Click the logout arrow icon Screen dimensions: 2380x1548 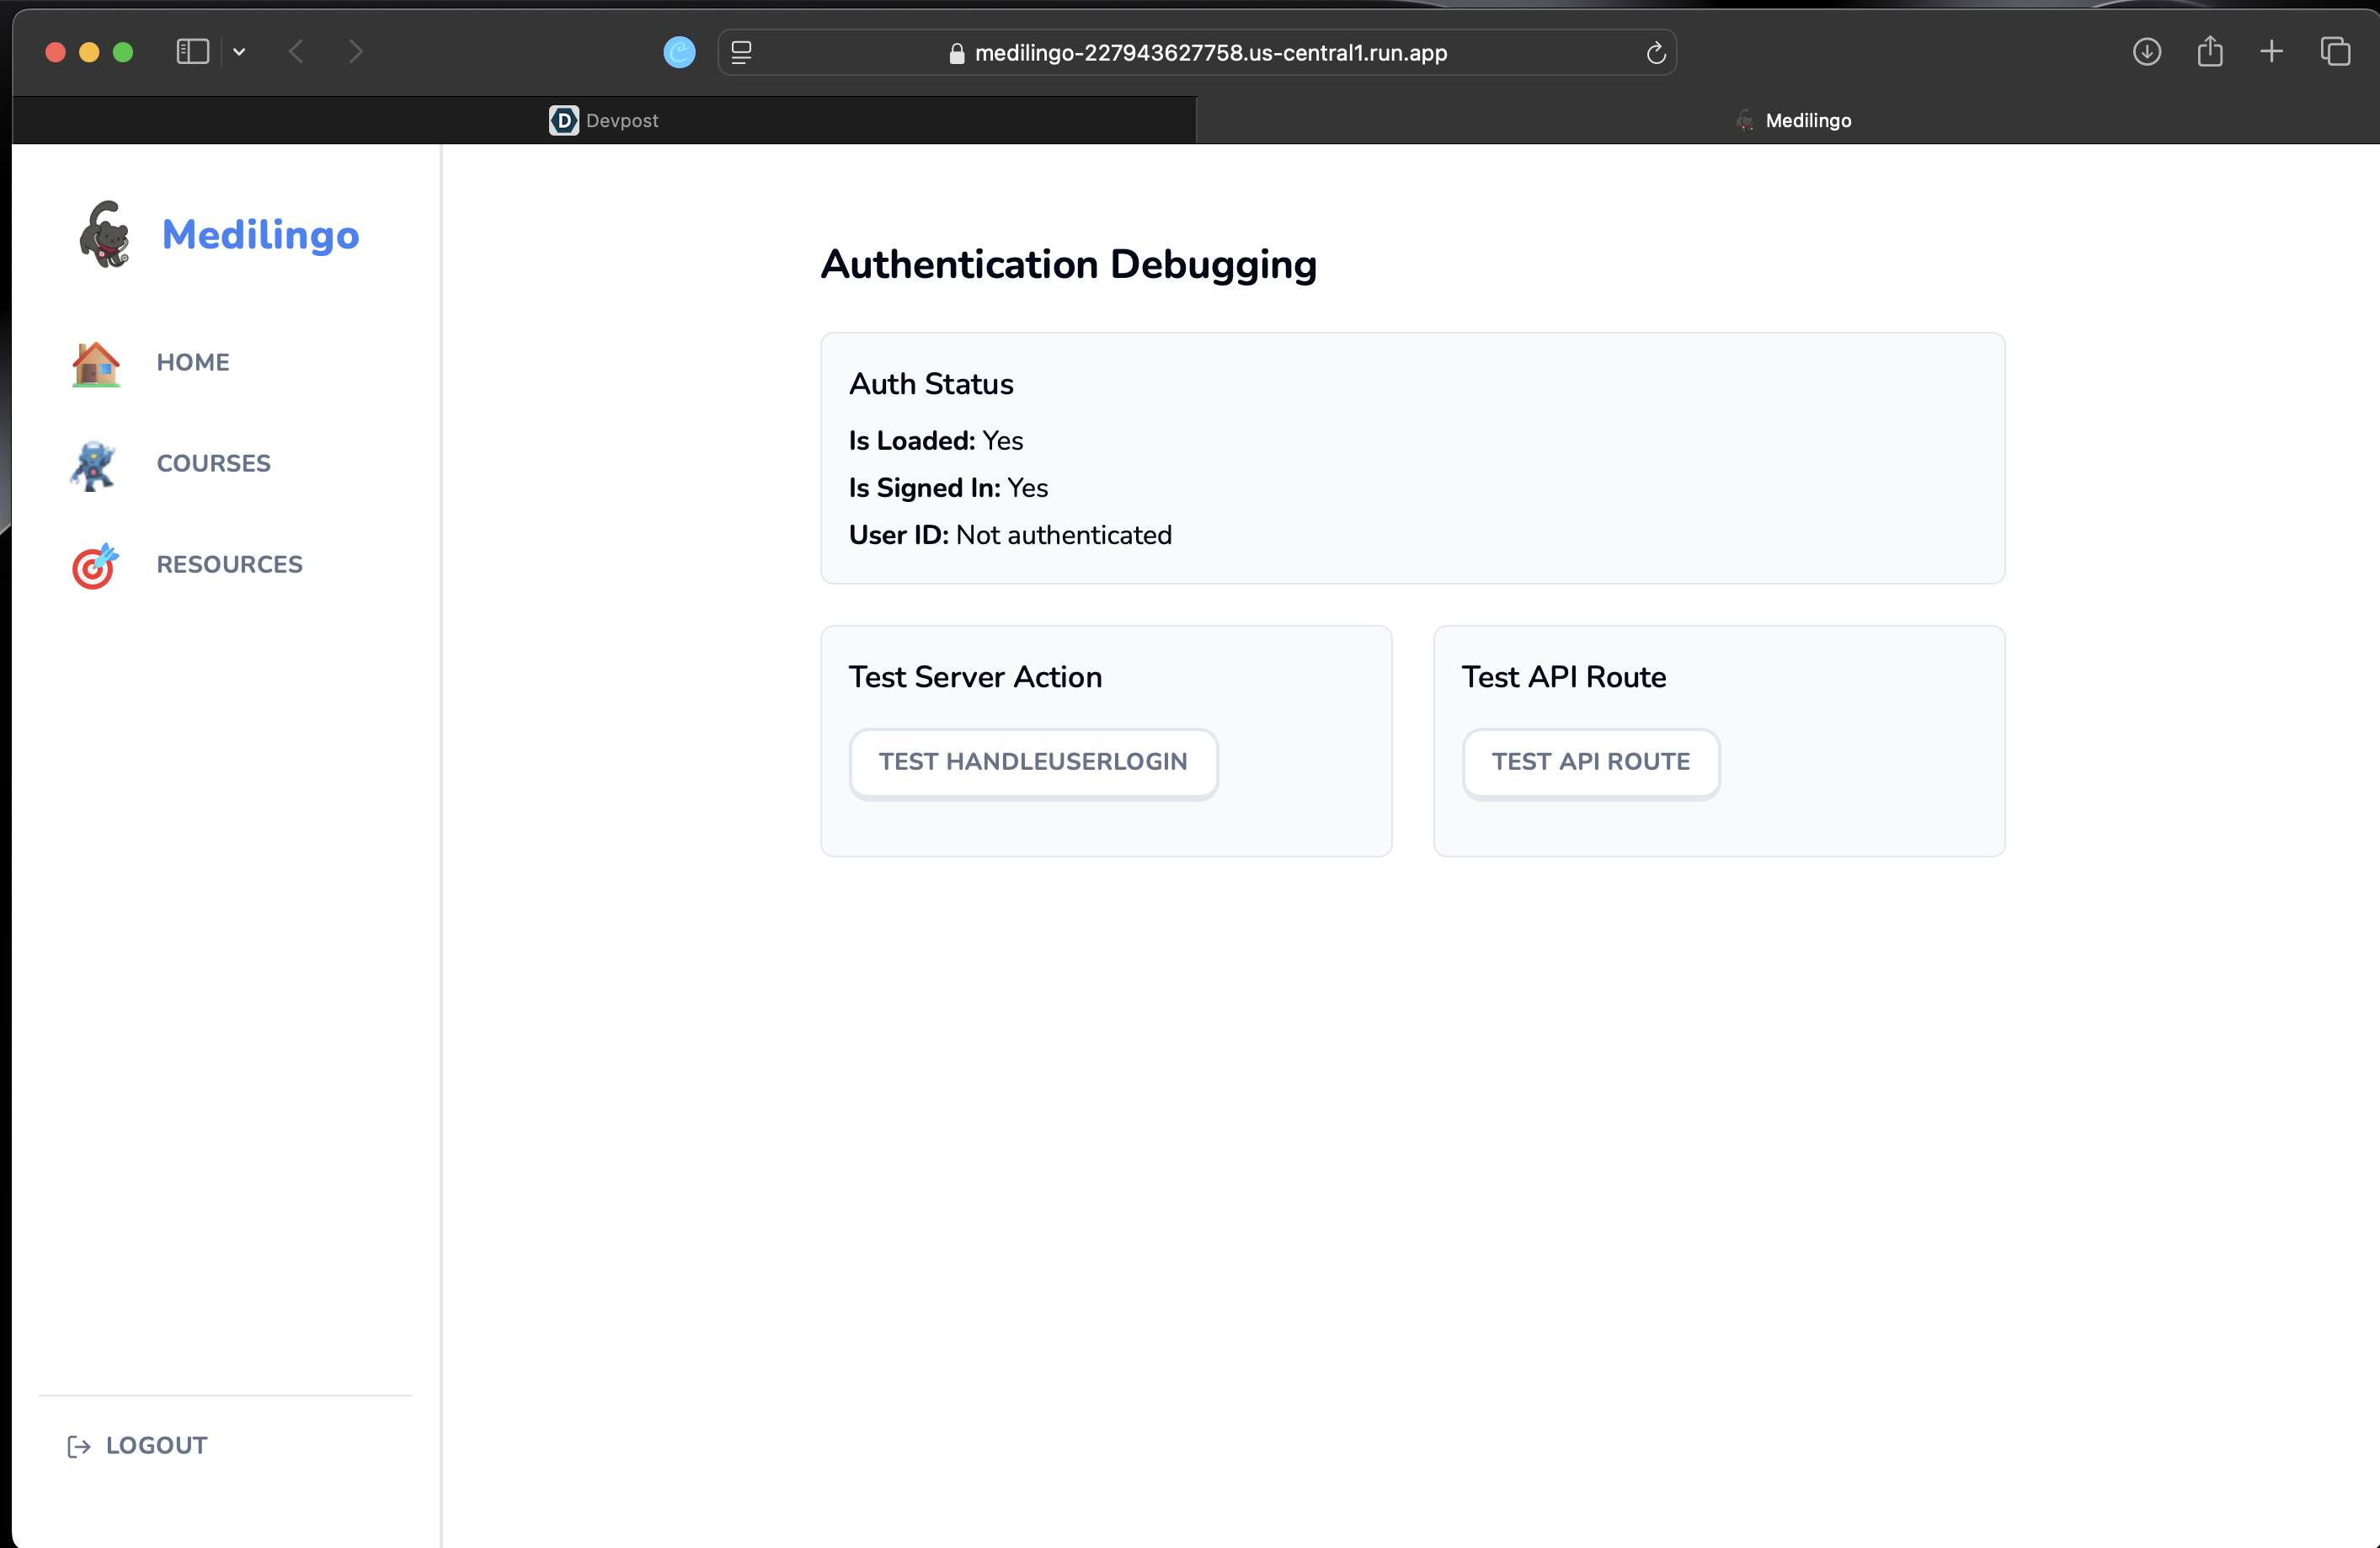pos(79,1446)
